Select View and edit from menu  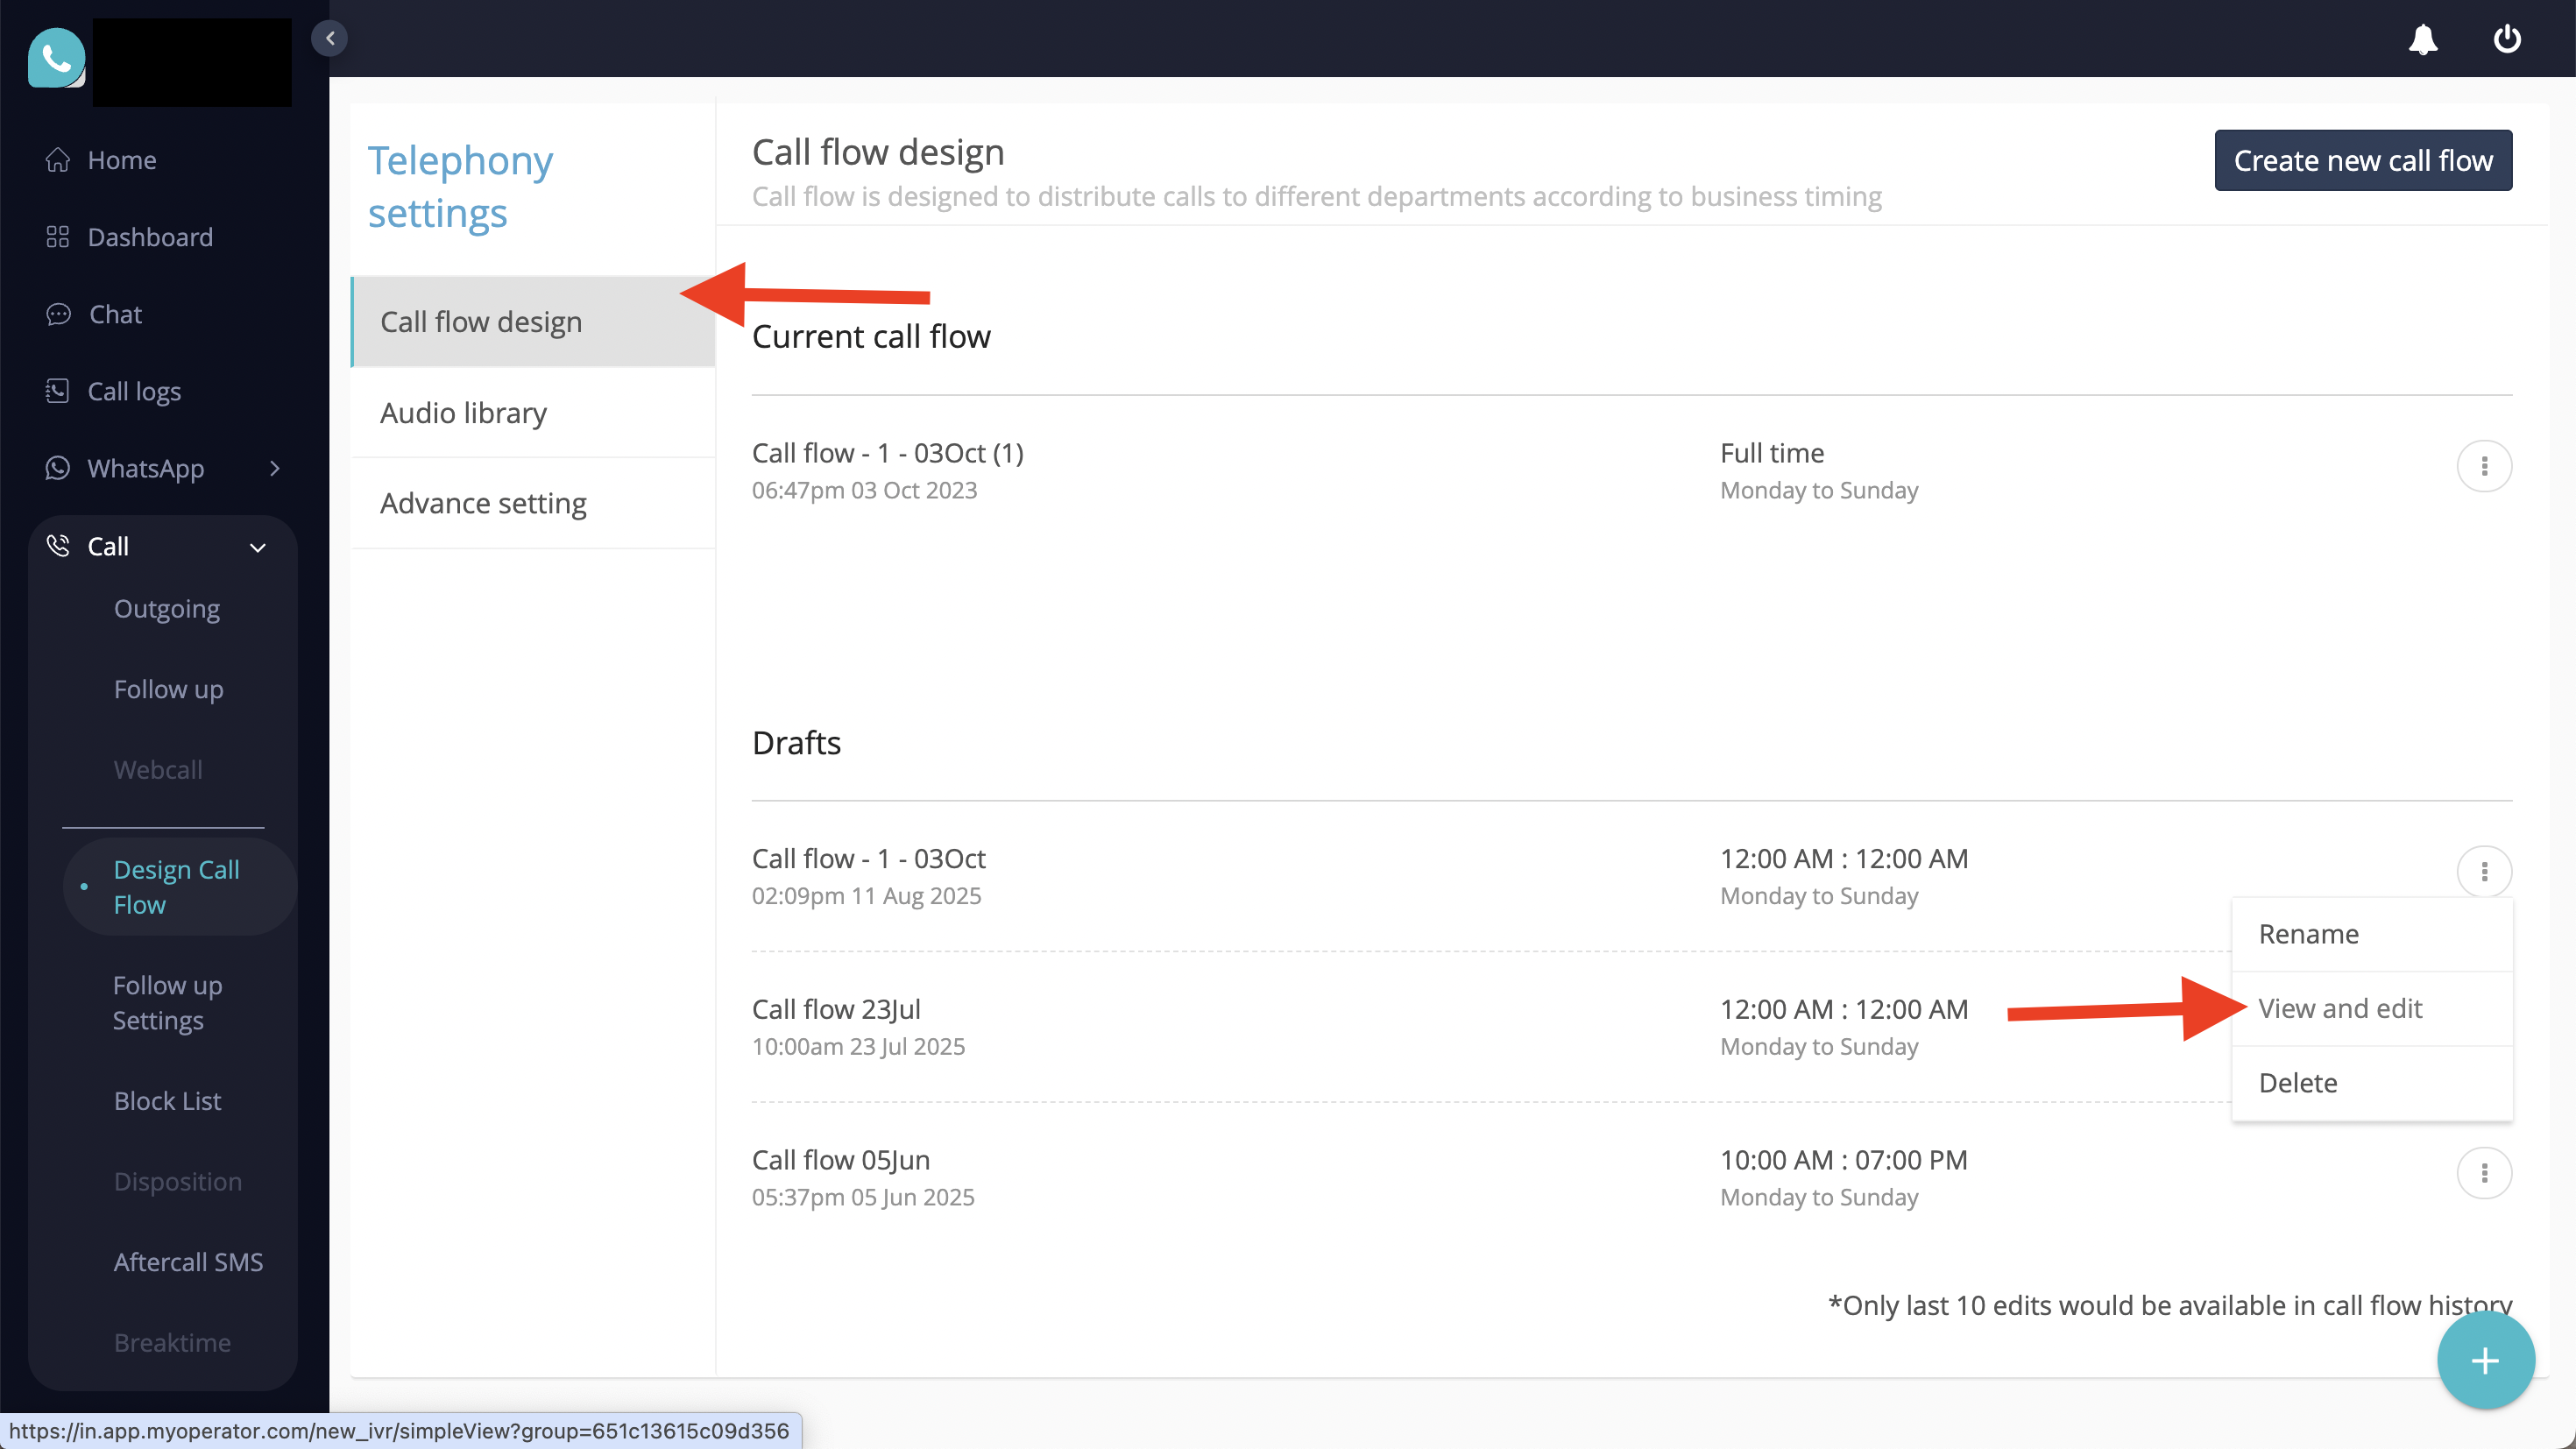[x=2340, y=1008]
